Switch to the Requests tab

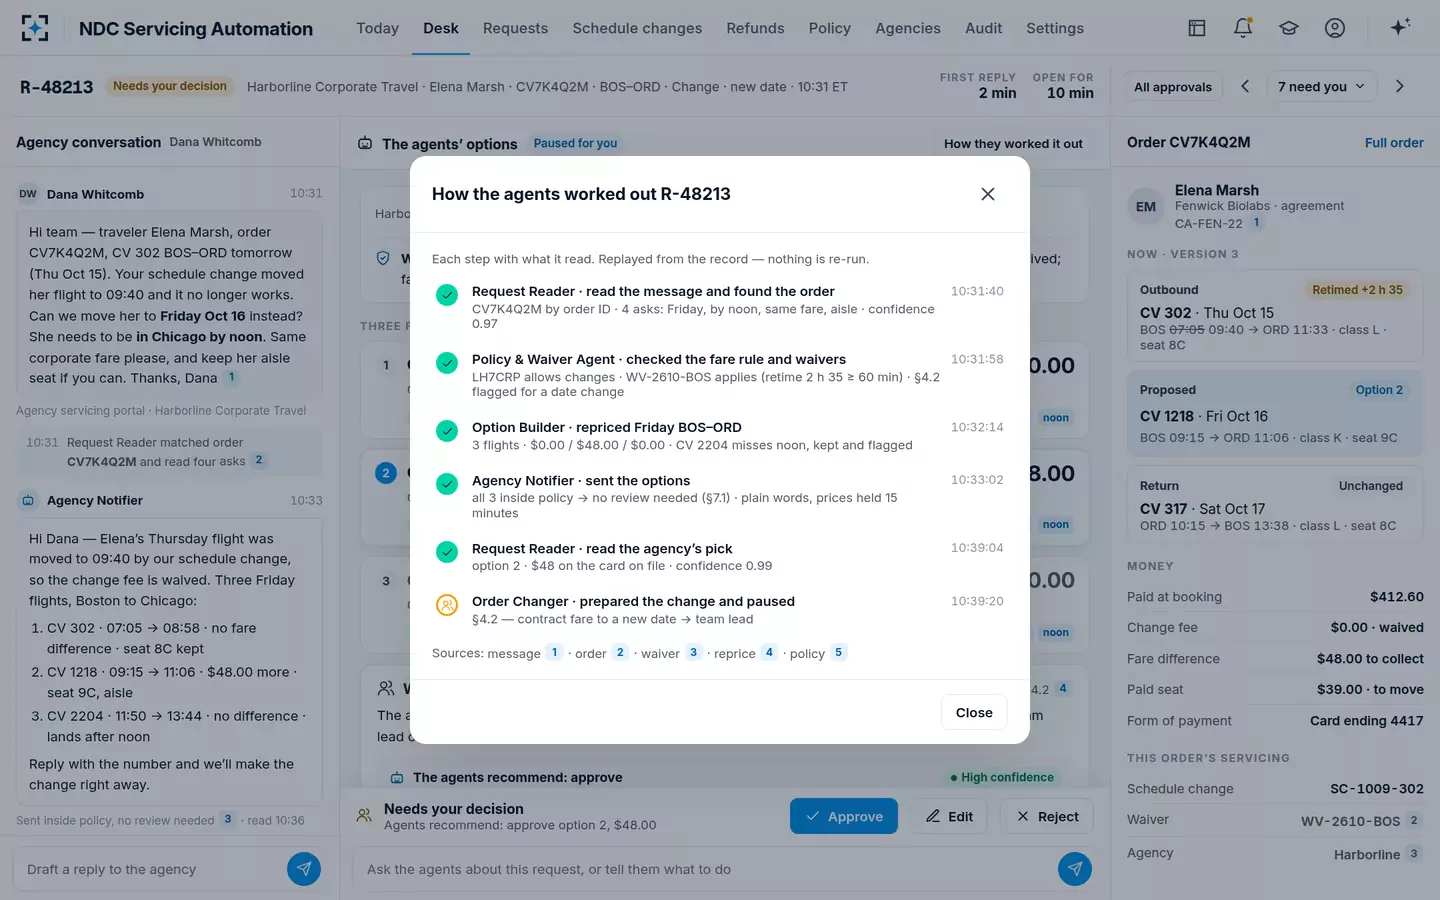(x=515, y=28)
